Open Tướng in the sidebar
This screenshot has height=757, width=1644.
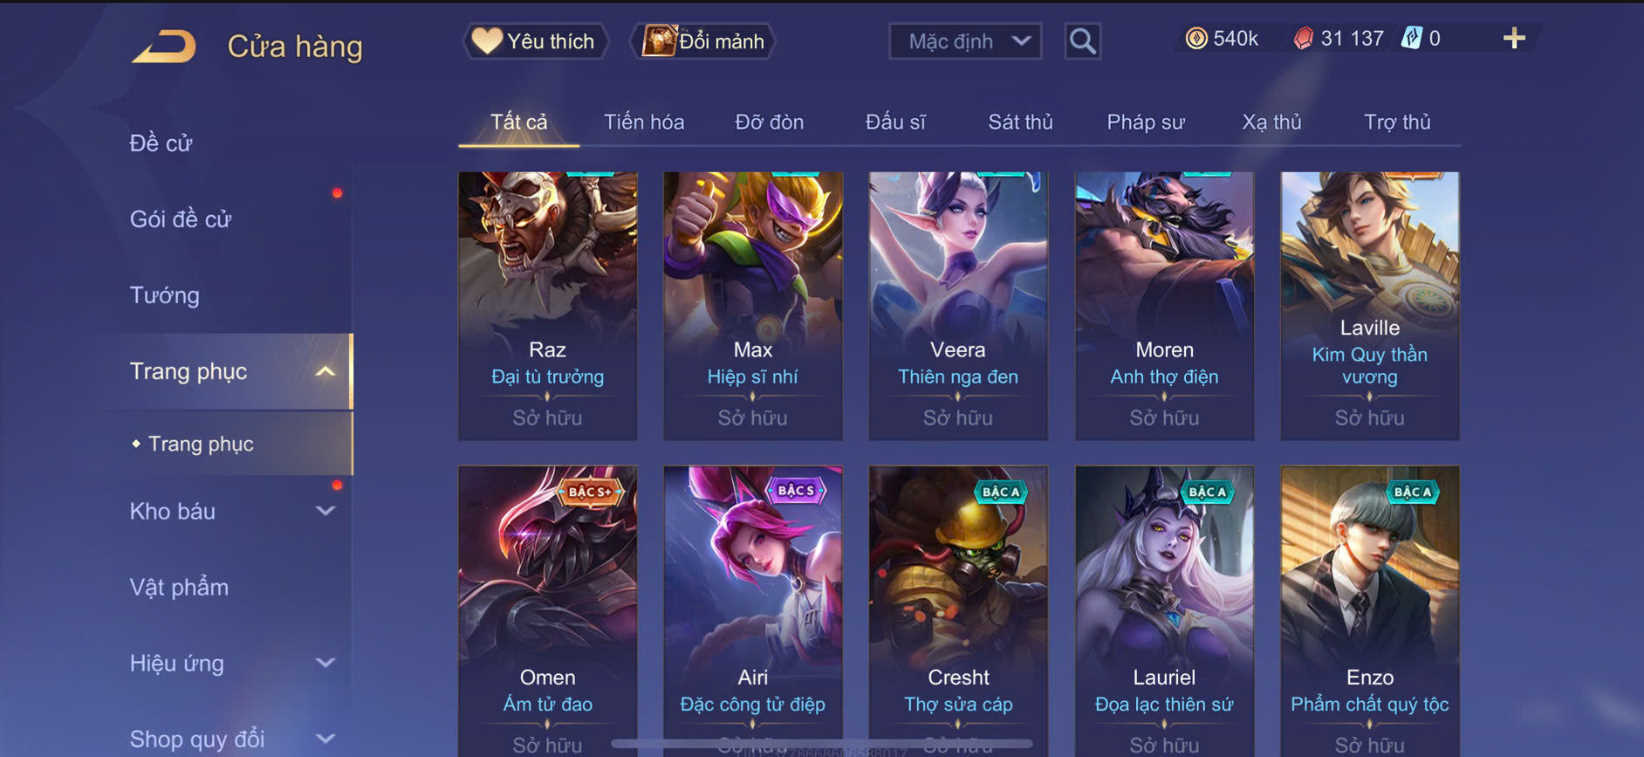(x=165, y=295)
